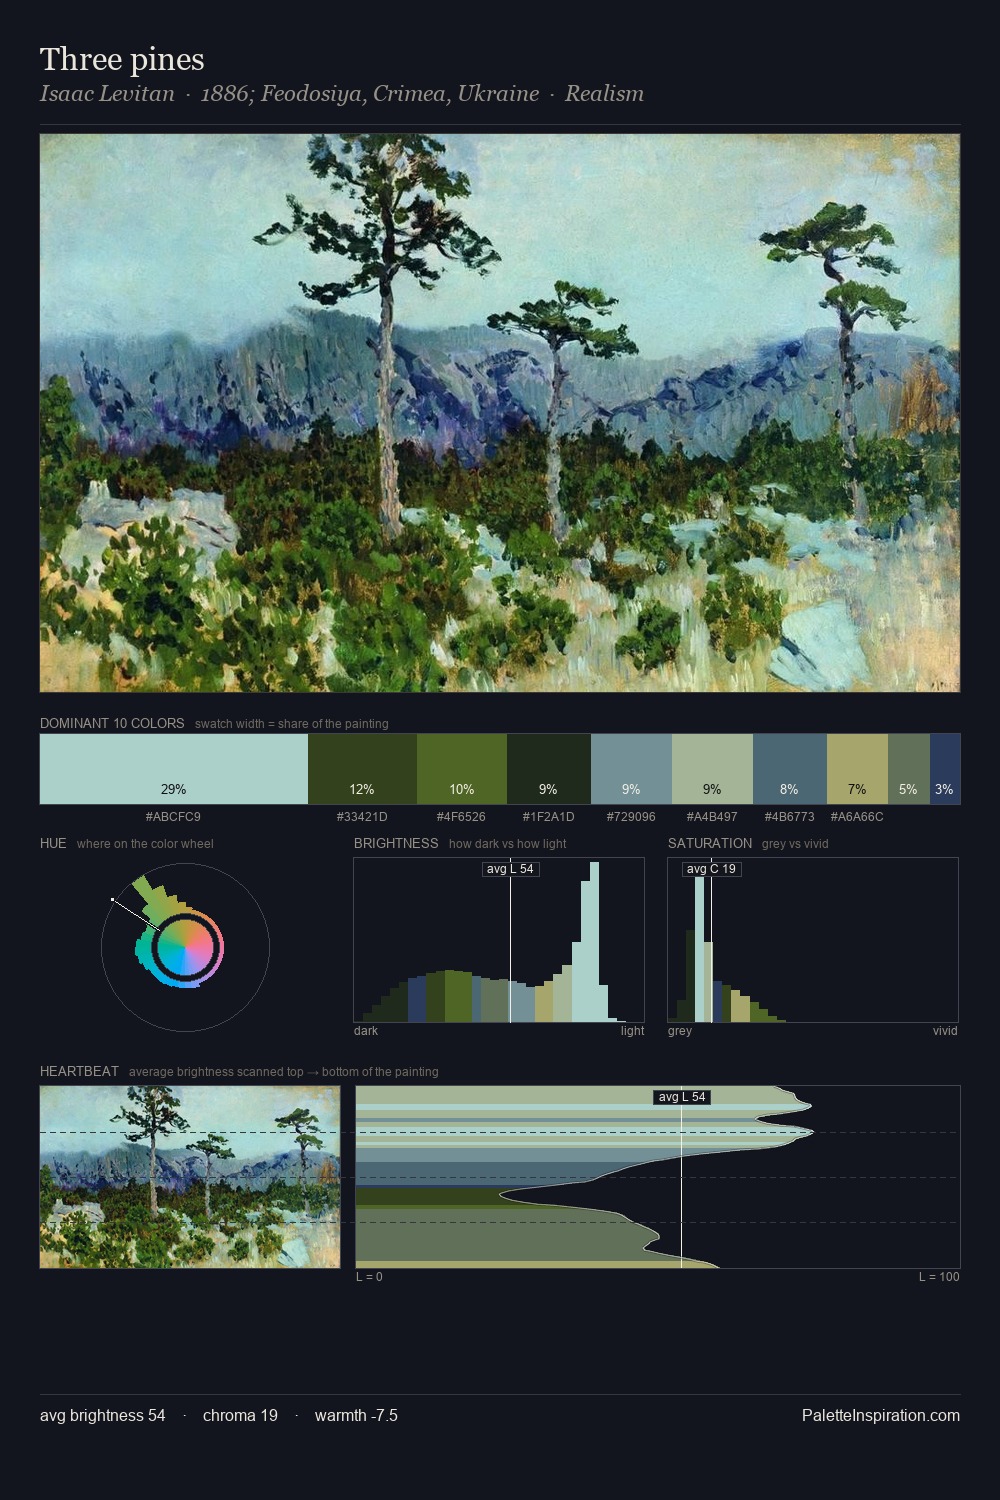The height and width of the screenshot is (1500, 1000).
Task: Click the 'light' brightness axis label
Action: click(632, 1031)
